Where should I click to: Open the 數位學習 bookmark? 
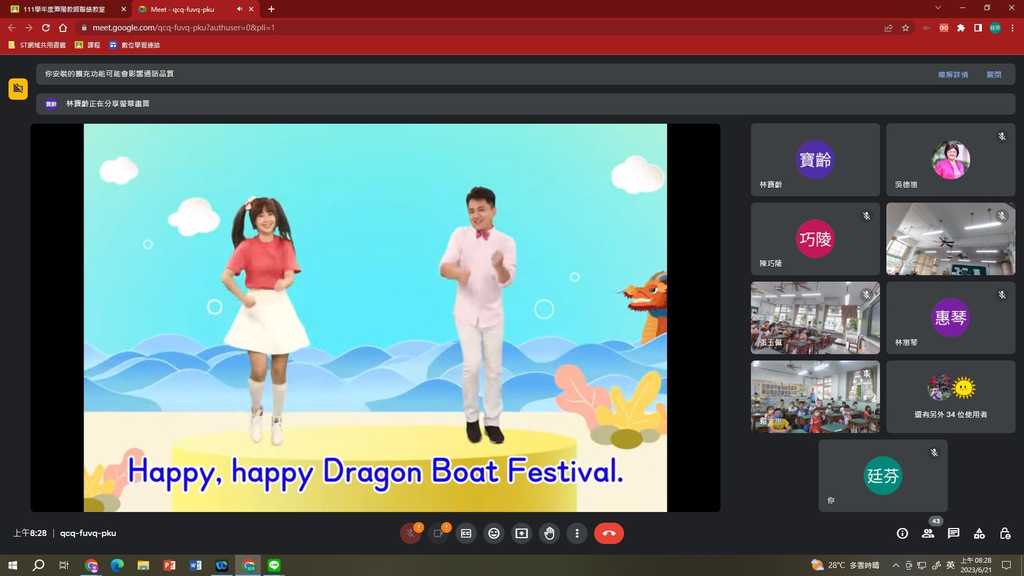tap(135, 45)
